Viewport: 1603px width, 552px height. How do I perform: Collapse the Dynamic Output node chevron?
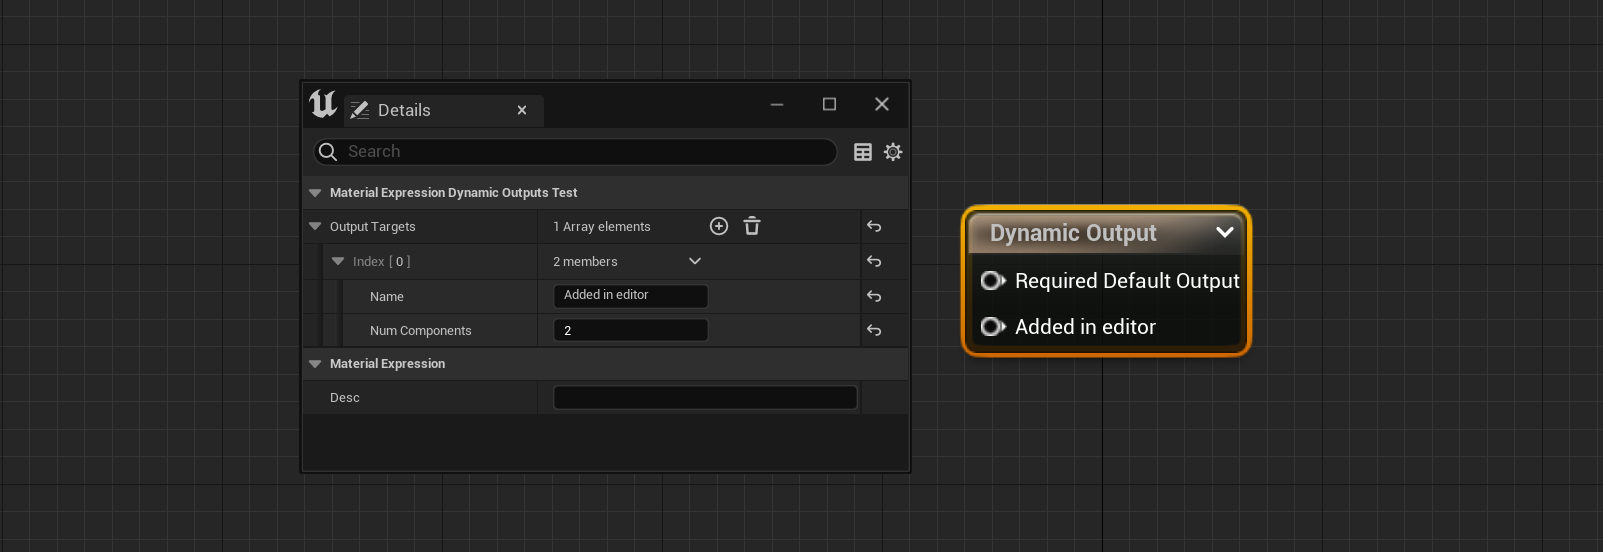[1224, 232]
